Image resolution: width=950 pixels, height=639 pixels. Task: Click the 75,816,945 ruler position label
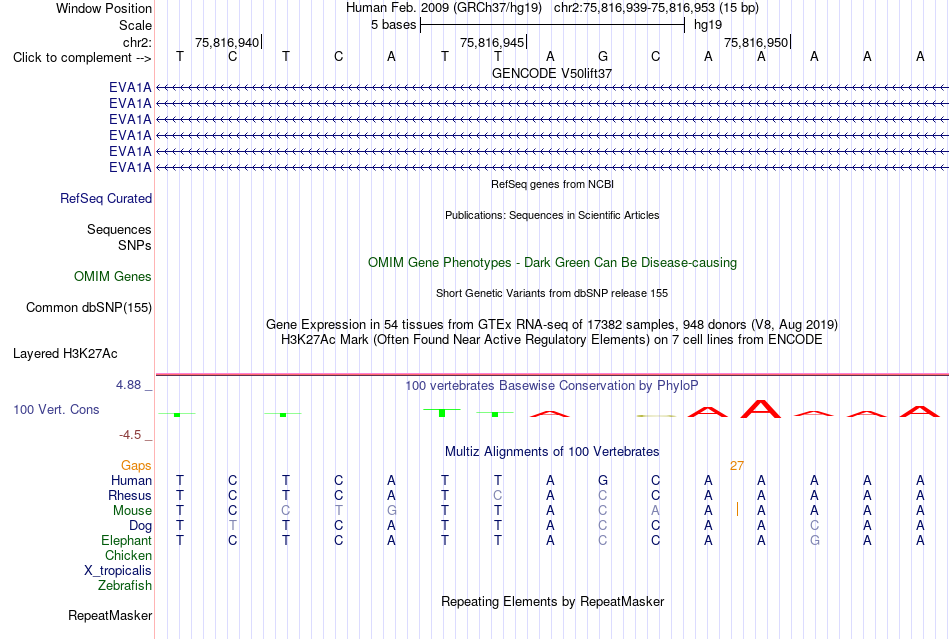coord(491,42)
